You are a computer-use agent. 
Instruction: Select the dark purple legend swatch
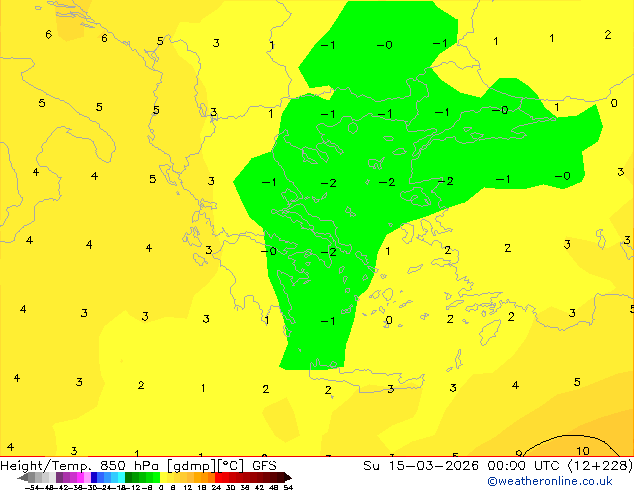pos(59,477)
